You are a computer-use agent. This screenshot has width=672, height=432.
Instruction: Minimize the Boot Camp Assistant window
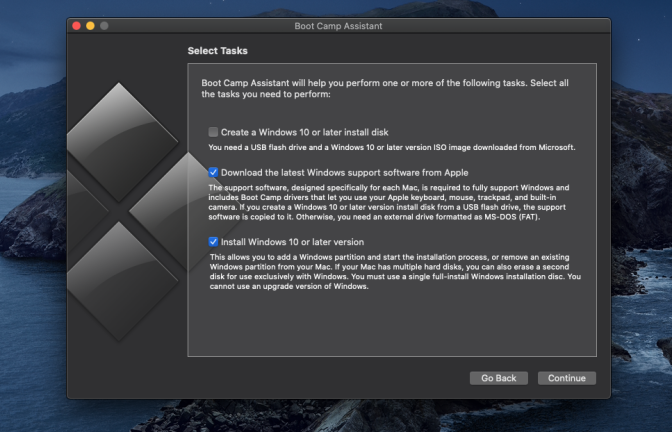click(90, 26)
